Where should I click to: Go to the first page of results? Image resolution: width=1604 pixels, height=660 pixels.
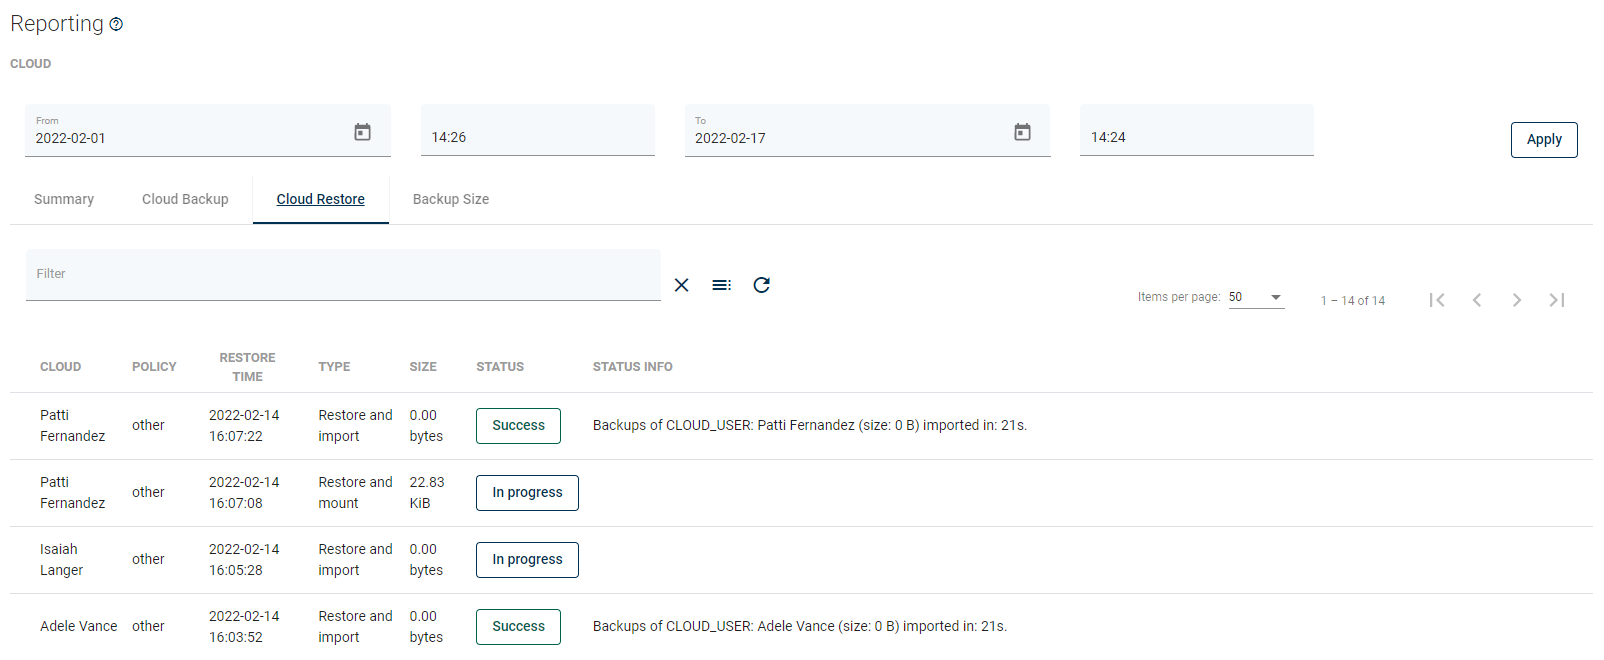click(1437, 300)
